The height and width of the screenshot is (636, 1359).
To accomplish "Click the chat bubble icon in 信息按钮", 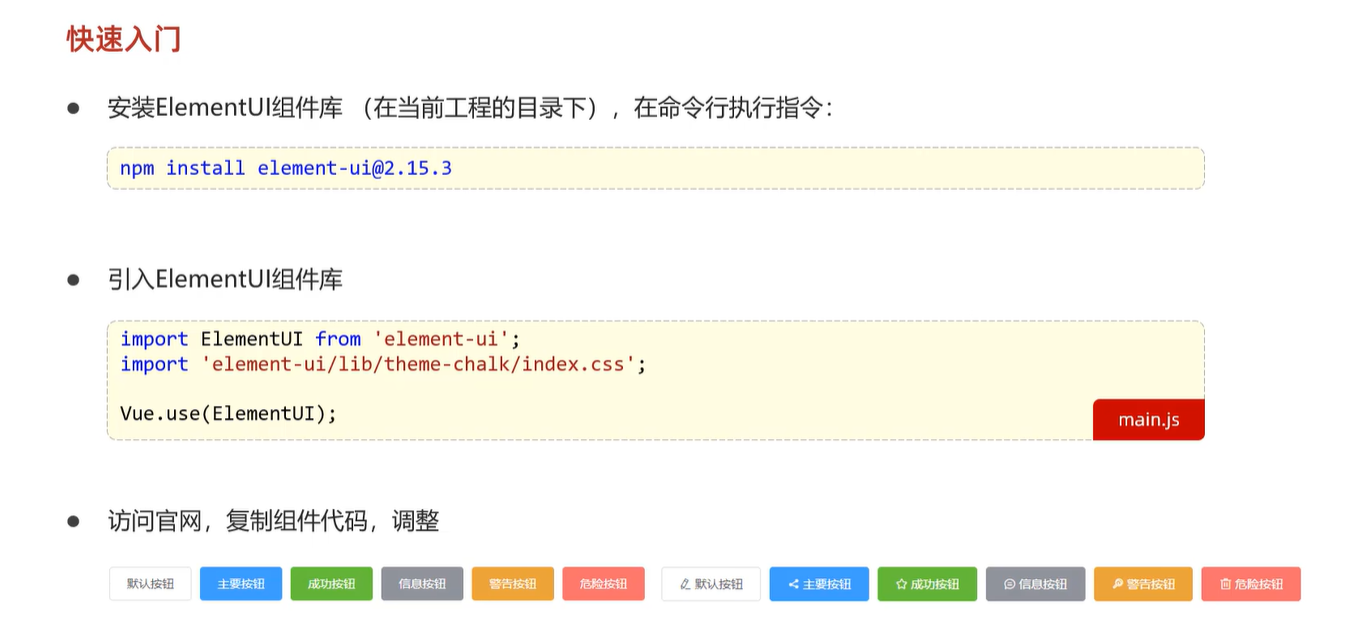I will click(1010, 584).
